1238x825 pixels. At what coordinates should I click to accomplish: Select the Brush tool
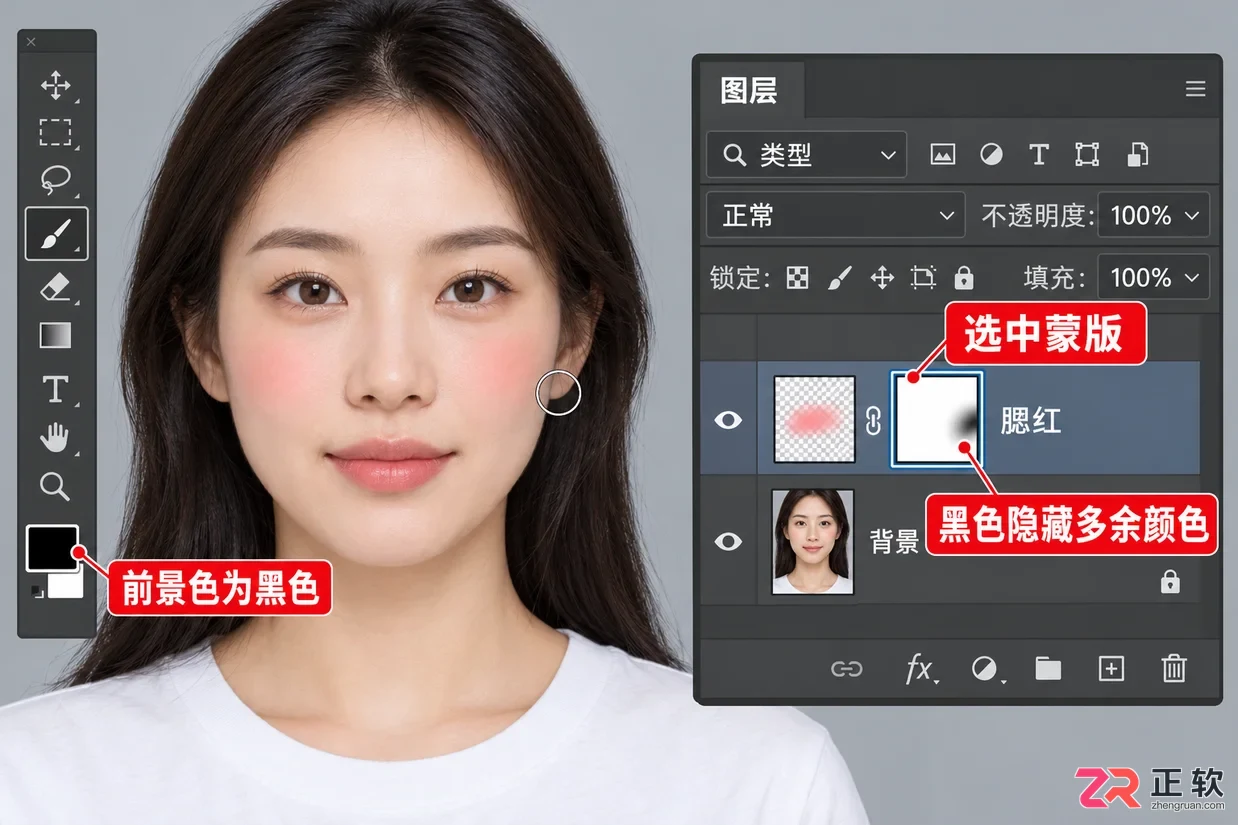tap(56, 233)
